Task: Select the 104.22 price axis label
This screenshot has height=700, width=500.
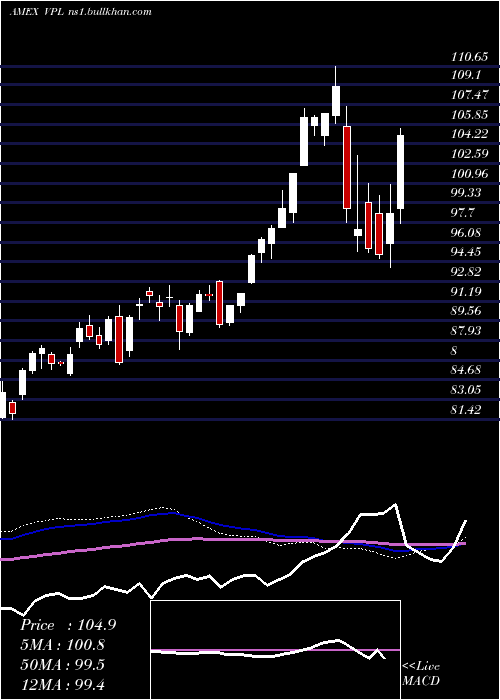Action: tap(469, 134)
